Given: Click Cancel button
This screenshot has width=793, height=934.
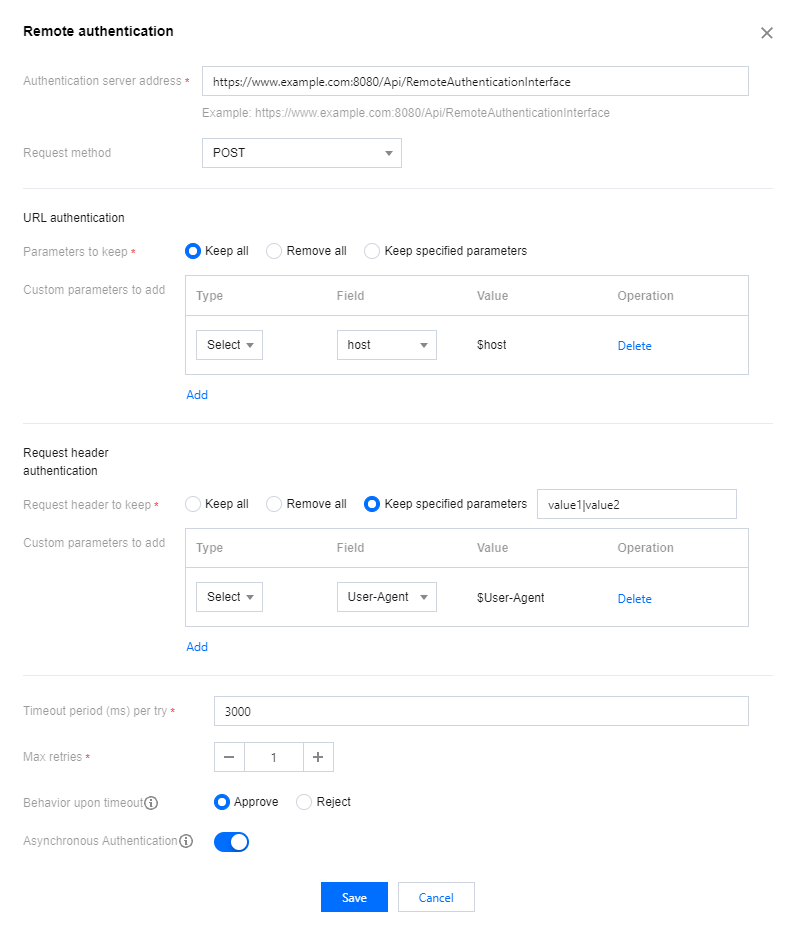Looking at the screenshot, I should (x=436, y=897).
